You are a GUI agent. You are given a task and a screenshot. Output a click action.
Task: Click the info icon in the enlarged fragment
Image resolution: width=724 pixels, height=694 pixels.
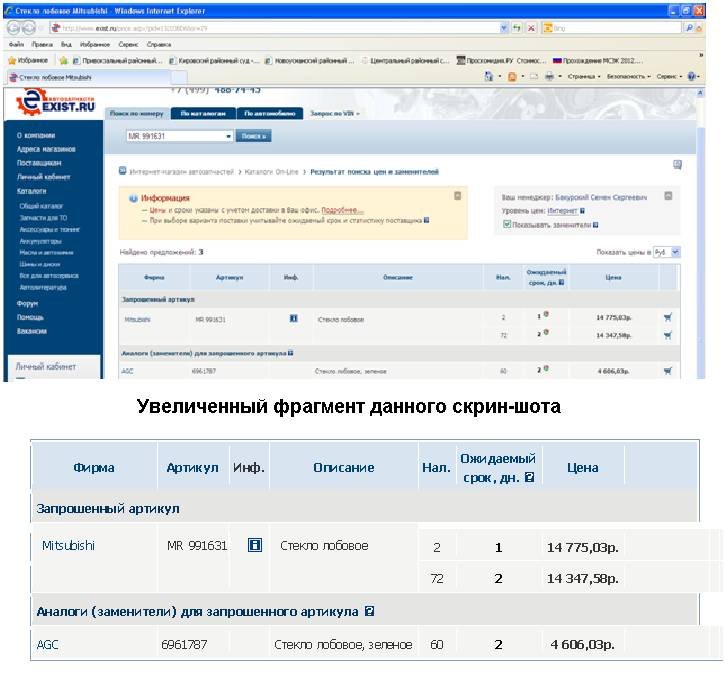click(x=255, y=545)
